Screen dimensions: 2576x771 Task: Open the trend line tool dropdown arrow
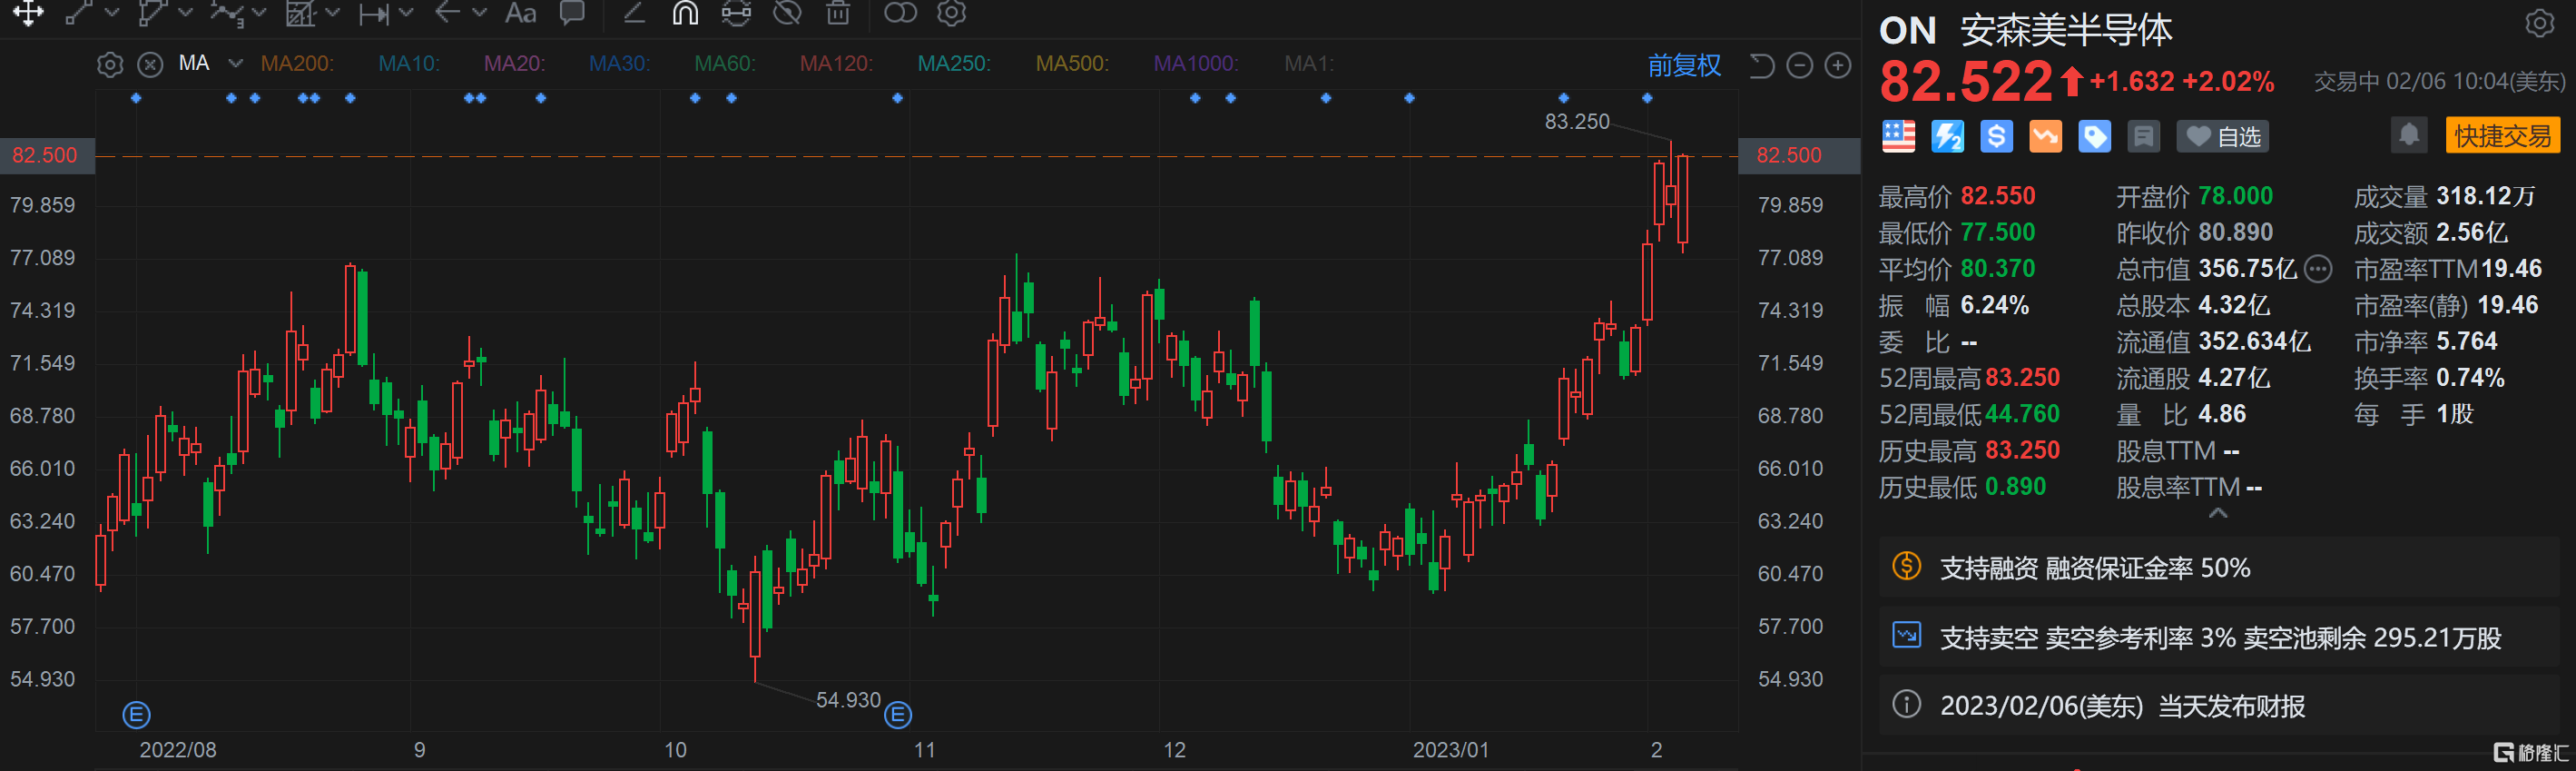(x=112, y=13)
